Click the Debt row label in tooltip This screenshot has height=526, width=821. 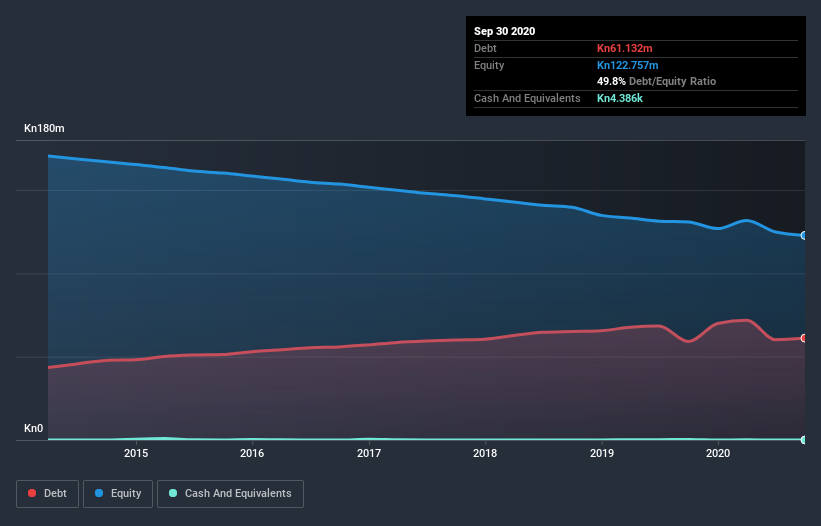click(485, 48)
